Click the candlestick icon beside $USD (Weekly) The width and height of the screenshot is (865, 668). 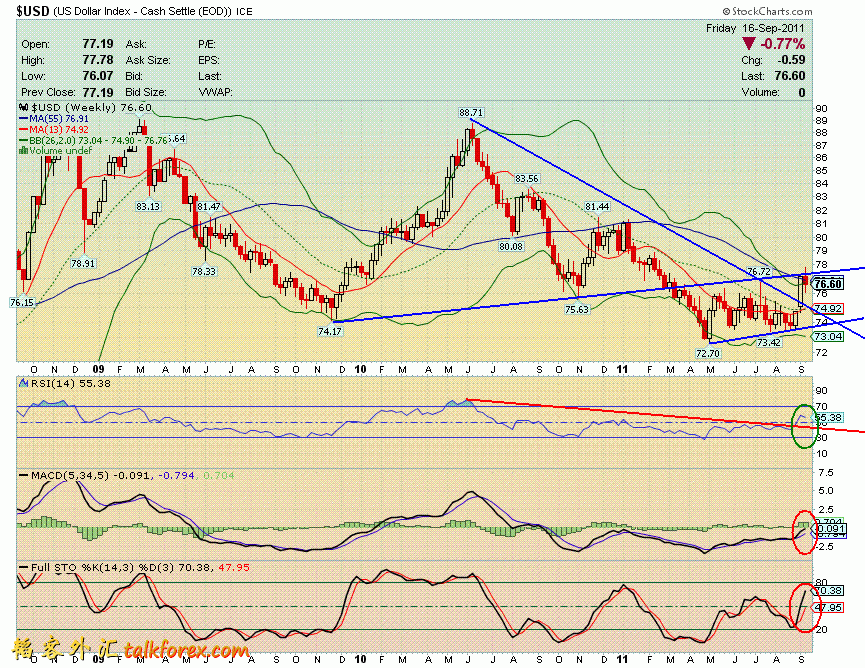point(24,108)
